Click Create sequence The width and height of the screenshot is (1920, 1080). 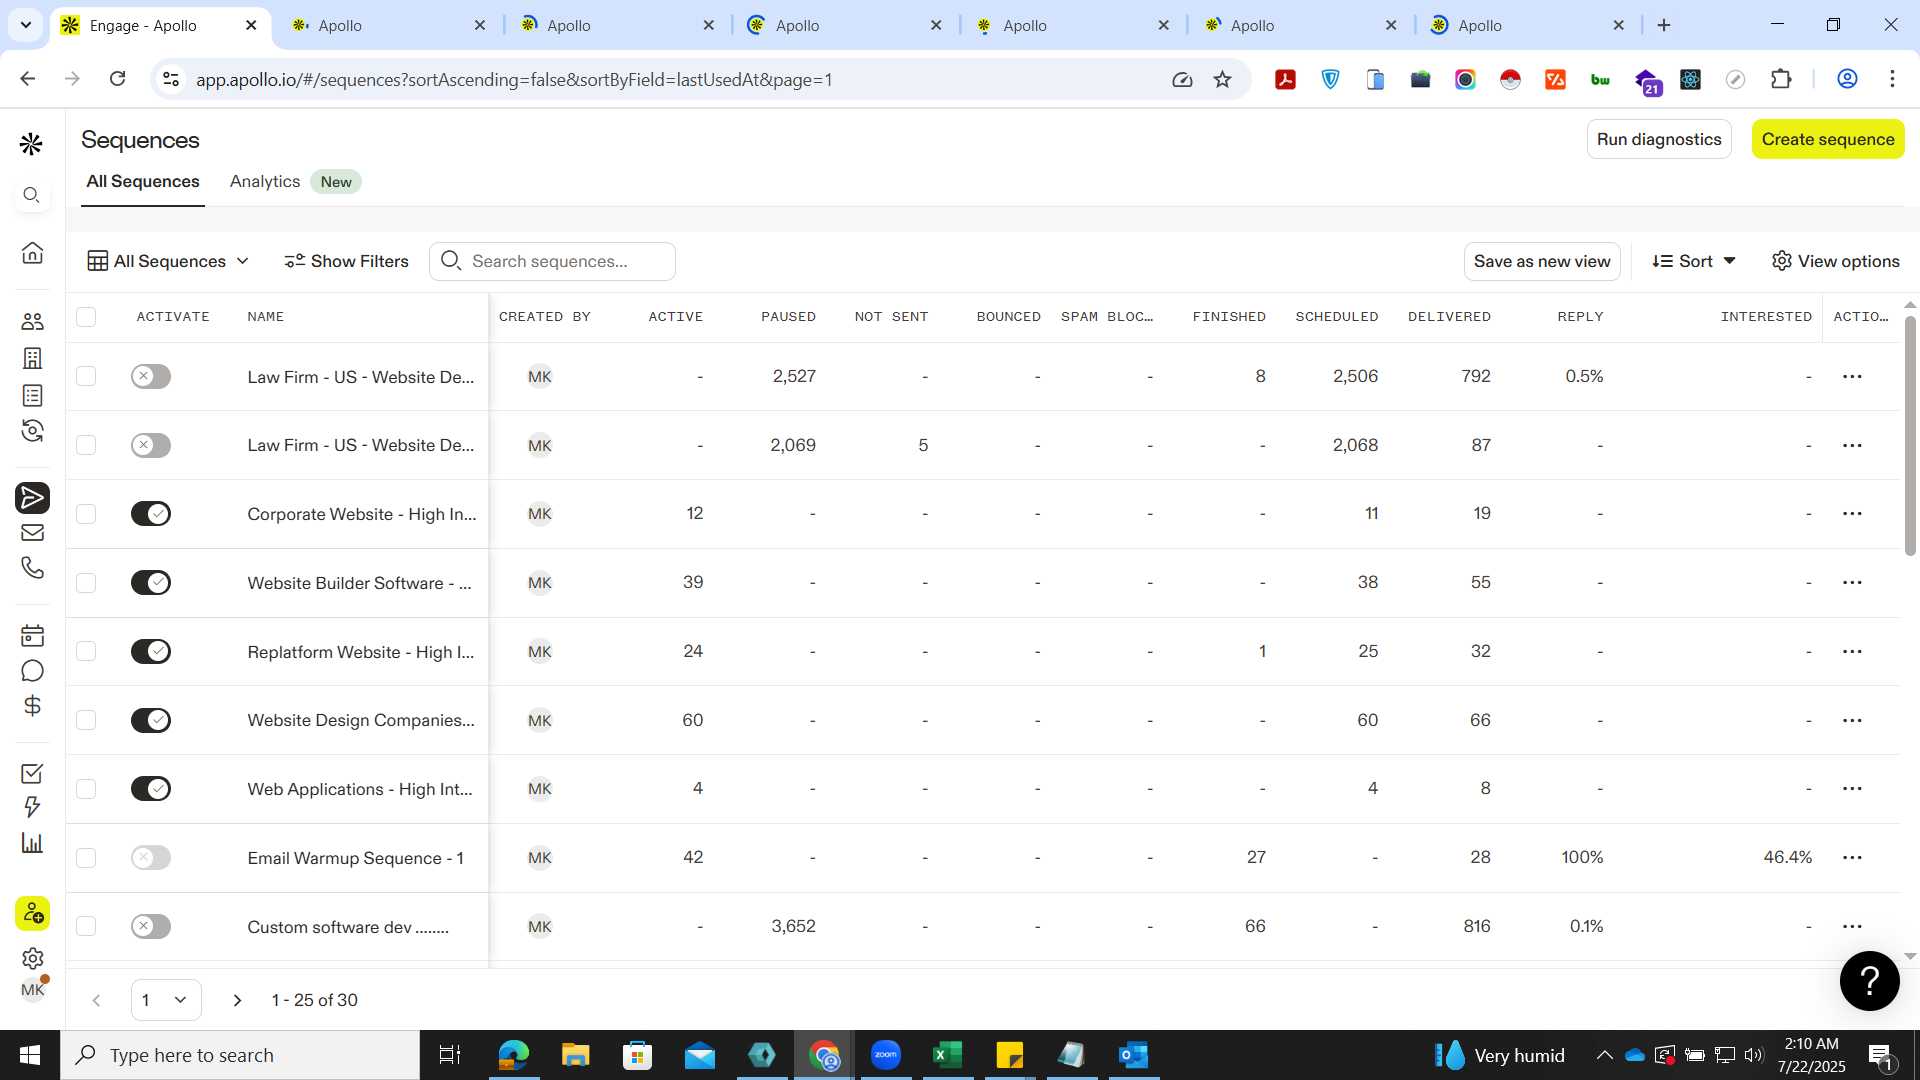point(1828,139)
